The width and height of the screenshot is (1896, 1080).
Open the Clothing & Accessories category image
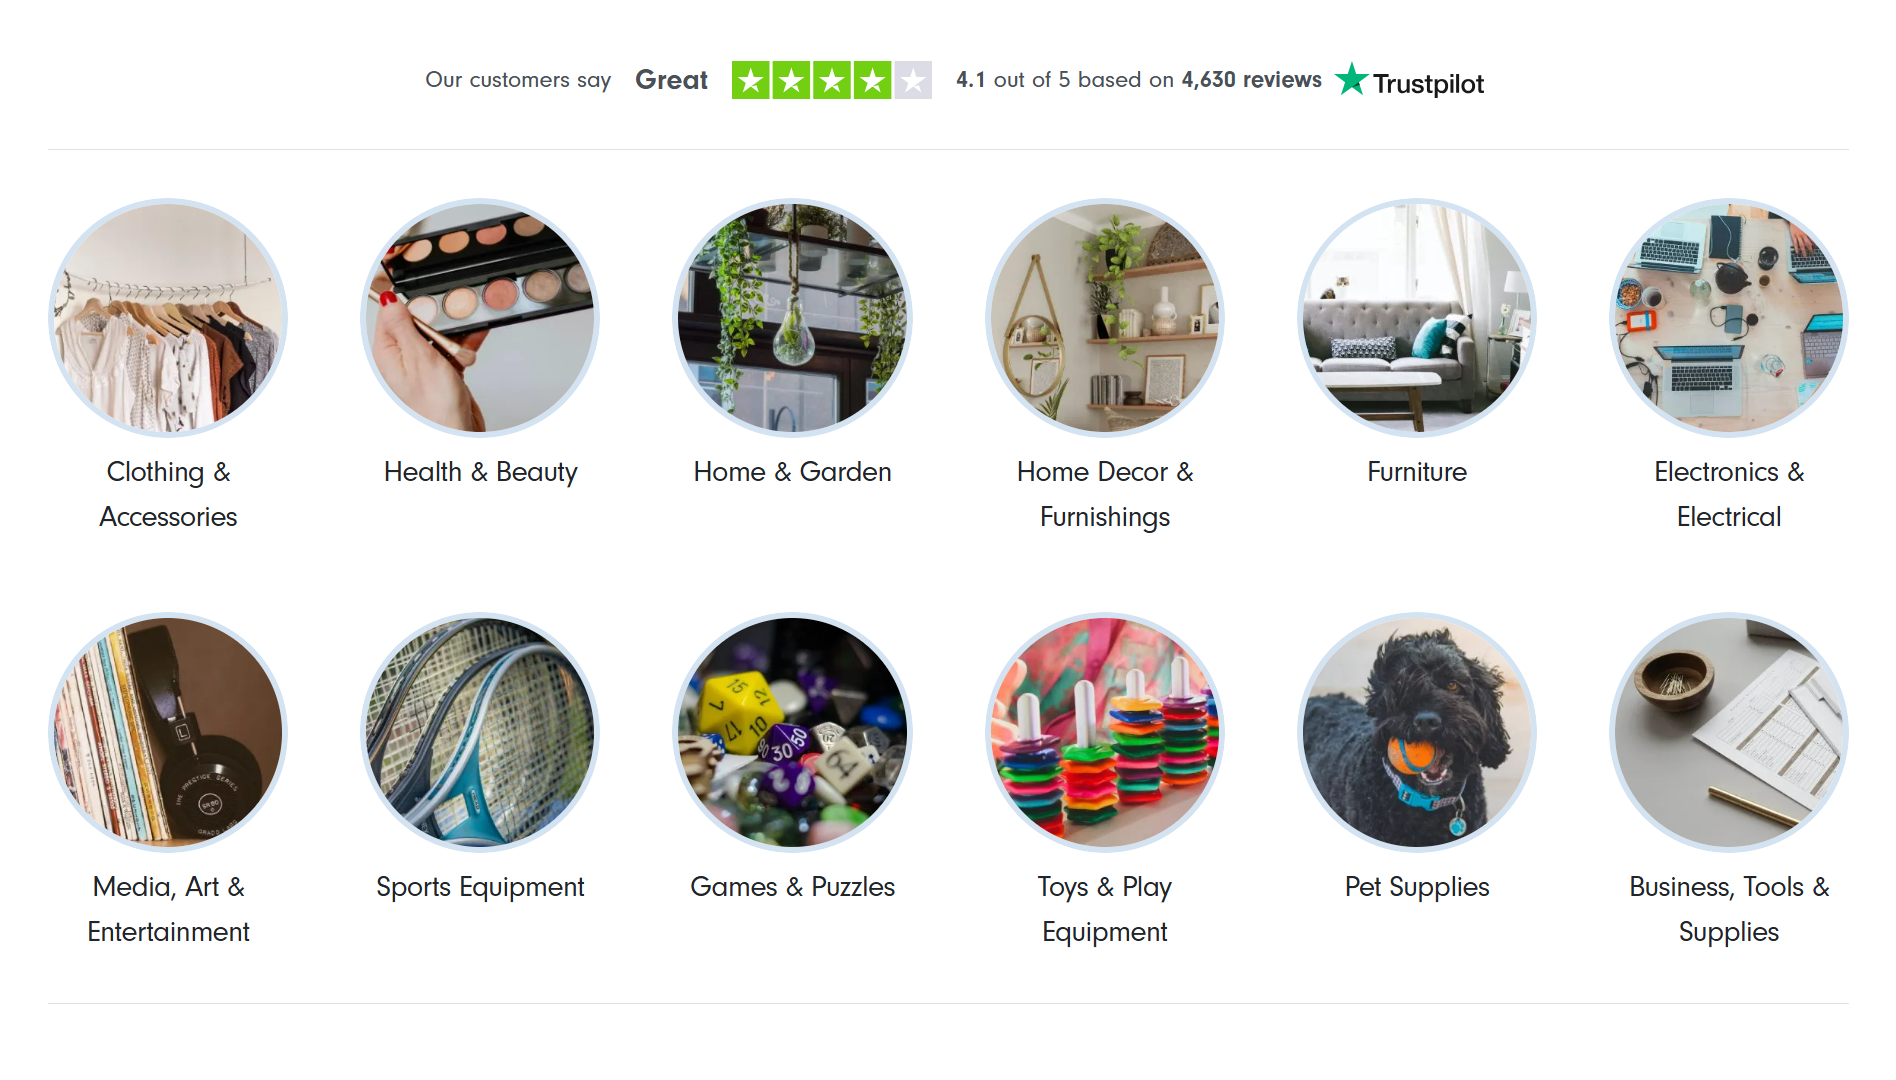click(168, 318)
